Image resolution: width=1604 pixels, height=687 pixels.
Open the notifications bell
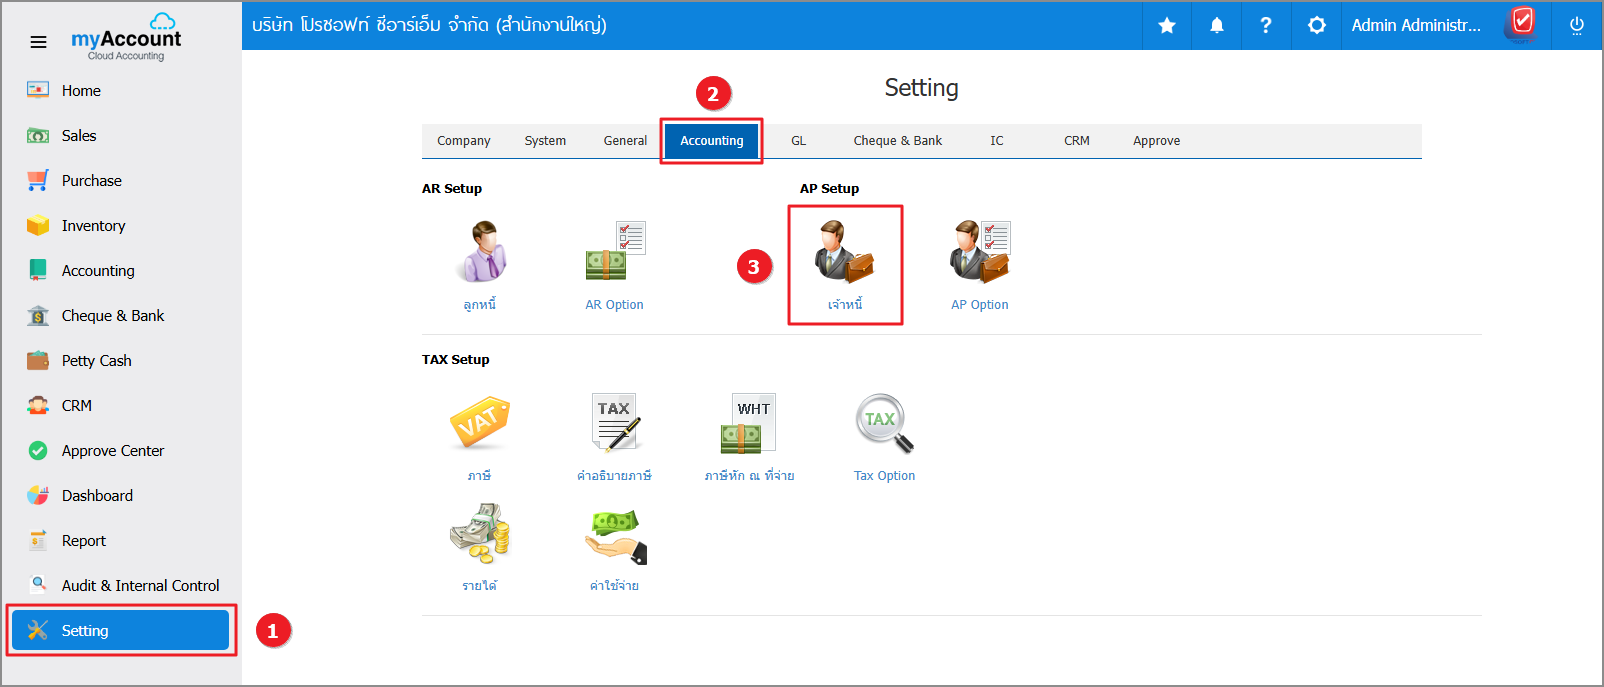coord(1217,25)
